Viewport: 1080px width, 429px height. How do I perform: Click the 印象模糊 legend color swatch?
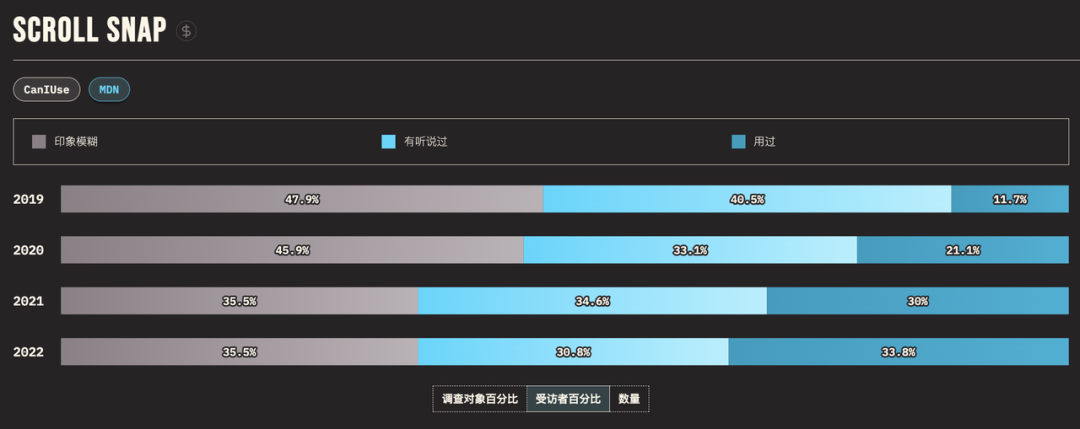point(39,141)
